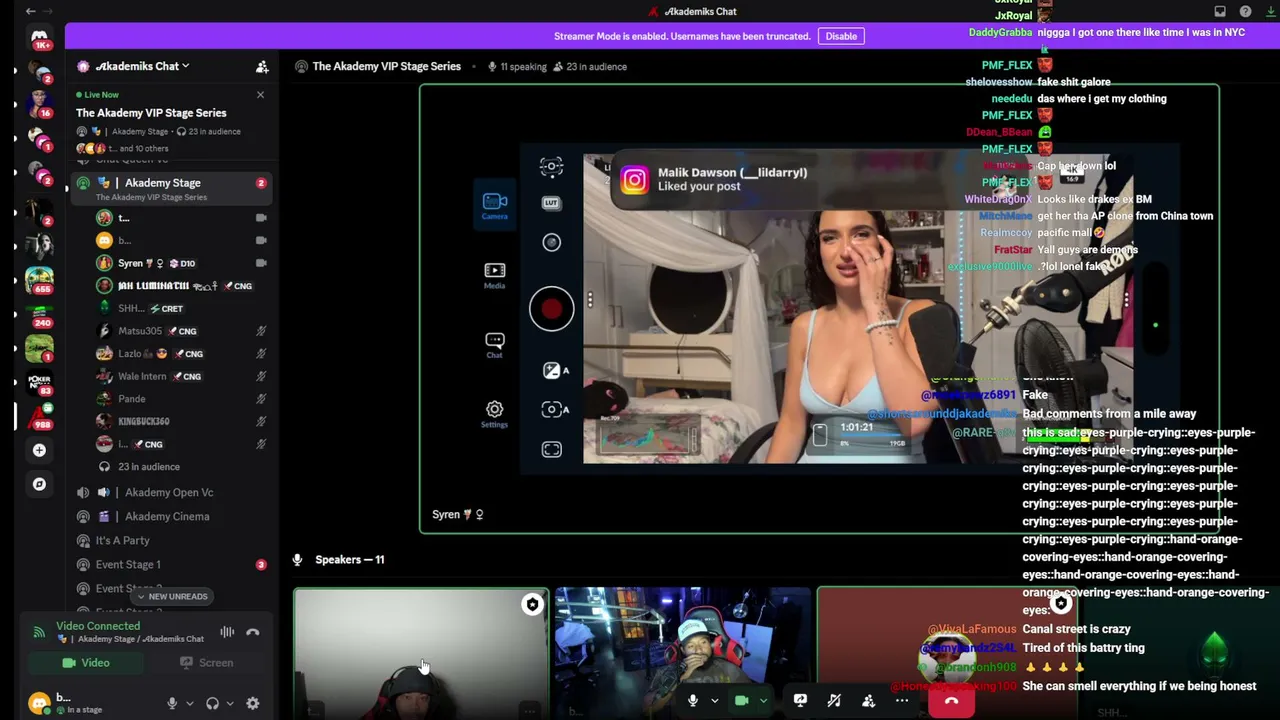The width and height of the screenshot is (1280, 720).
Task: Turn off camera with the Video button
Action: (x=86, y=663)
